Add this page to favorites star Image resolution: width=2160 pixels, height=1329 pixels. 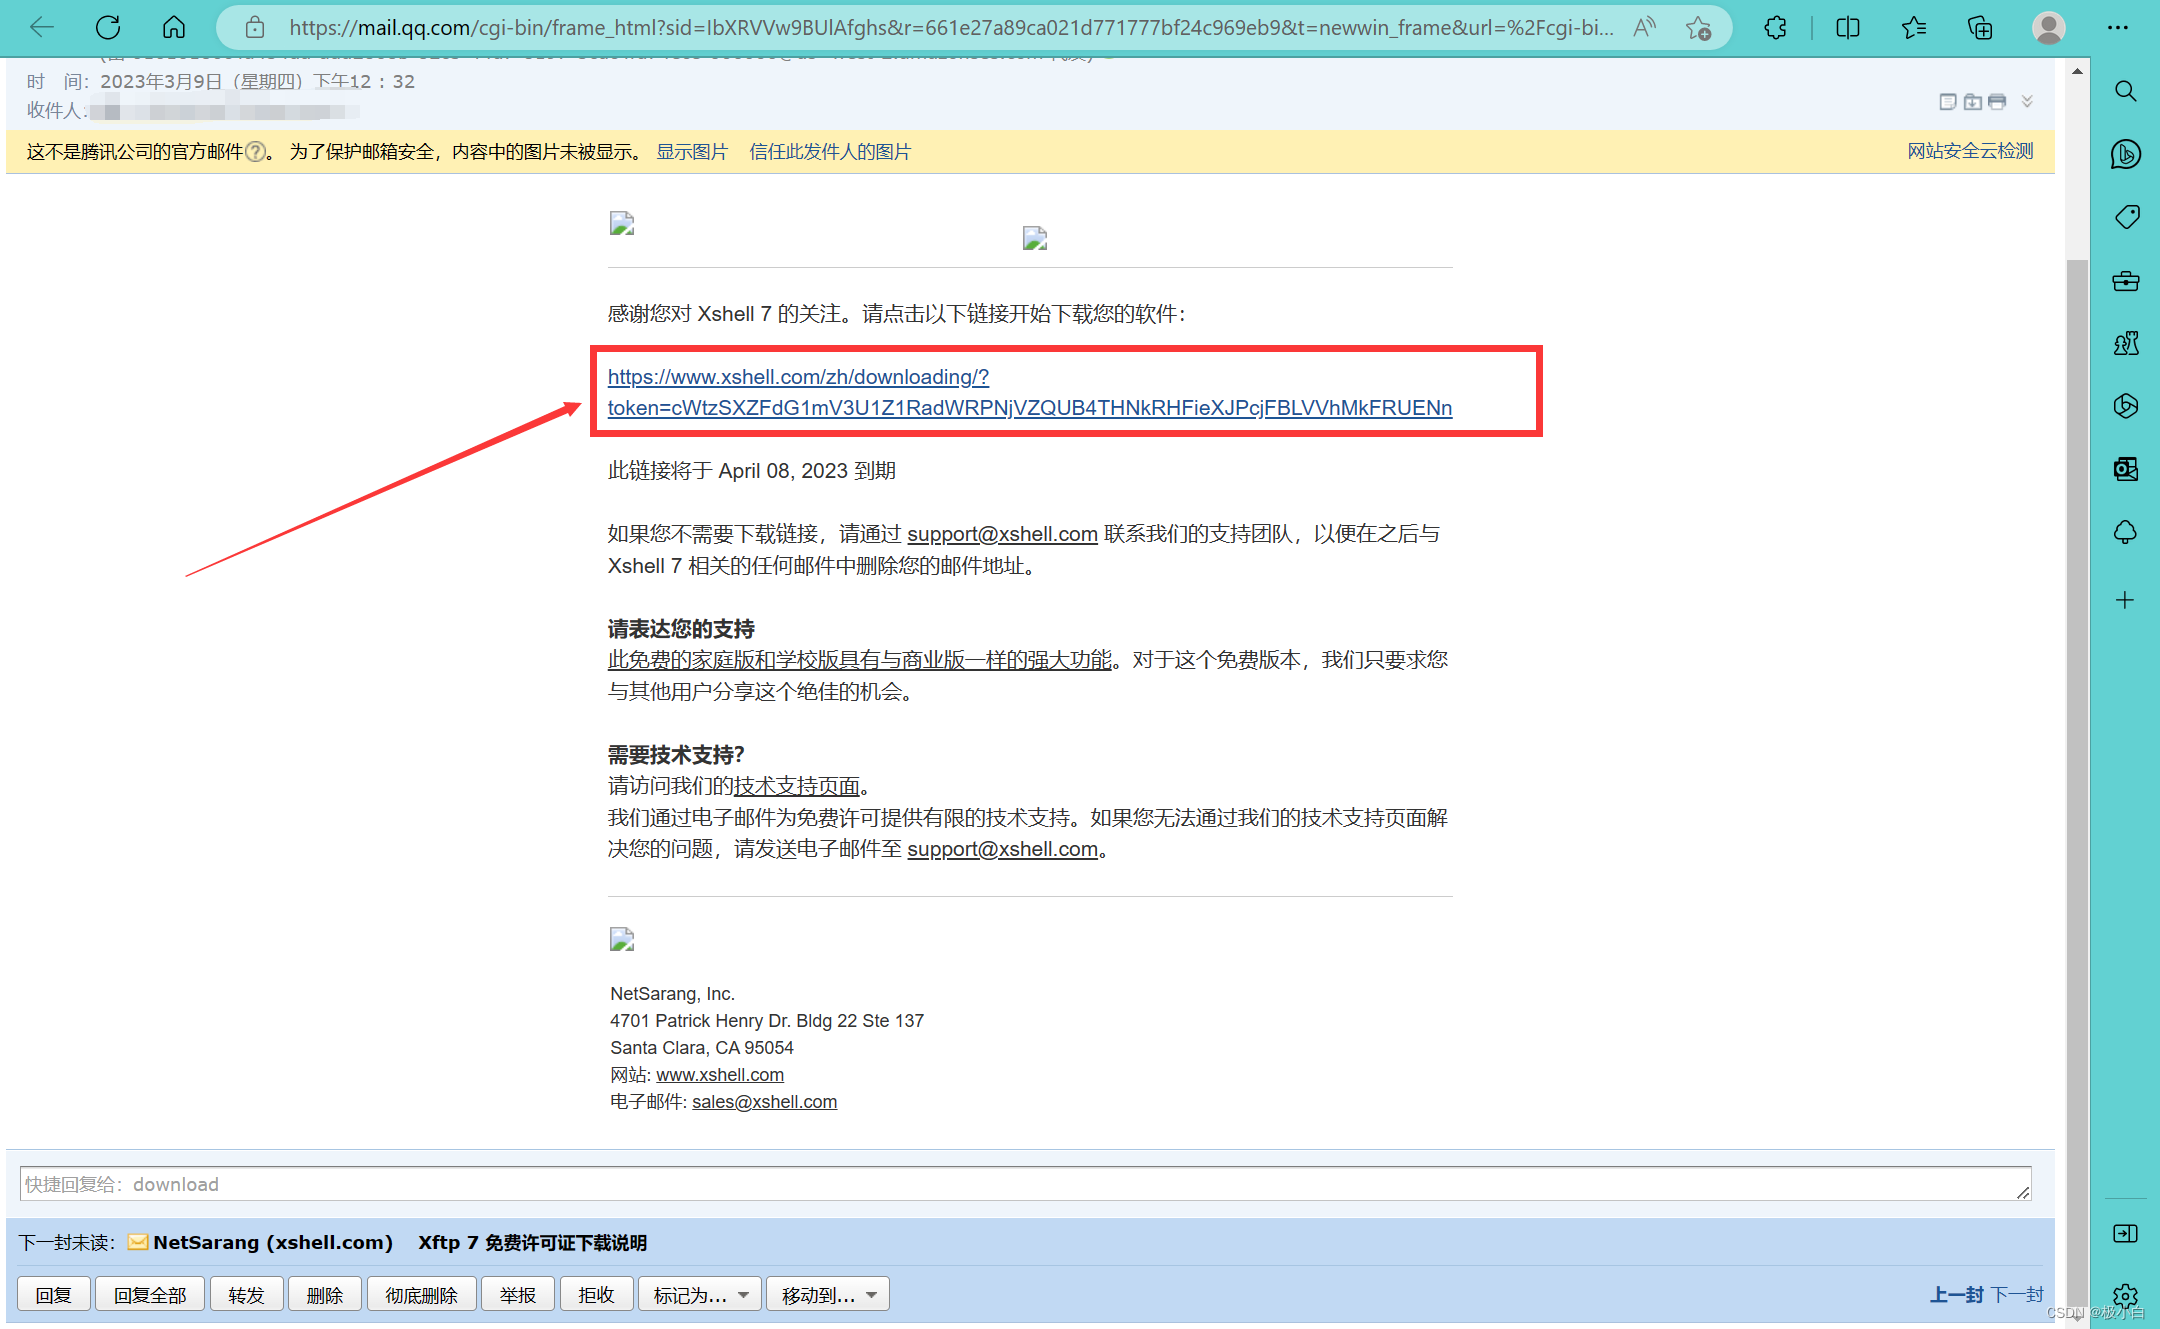(1698, 28)
